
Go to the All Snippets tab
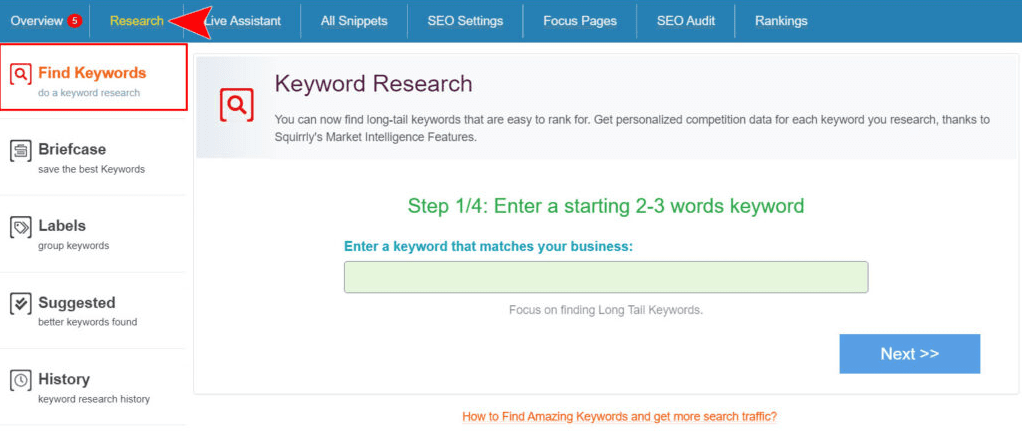coord(354,21)
